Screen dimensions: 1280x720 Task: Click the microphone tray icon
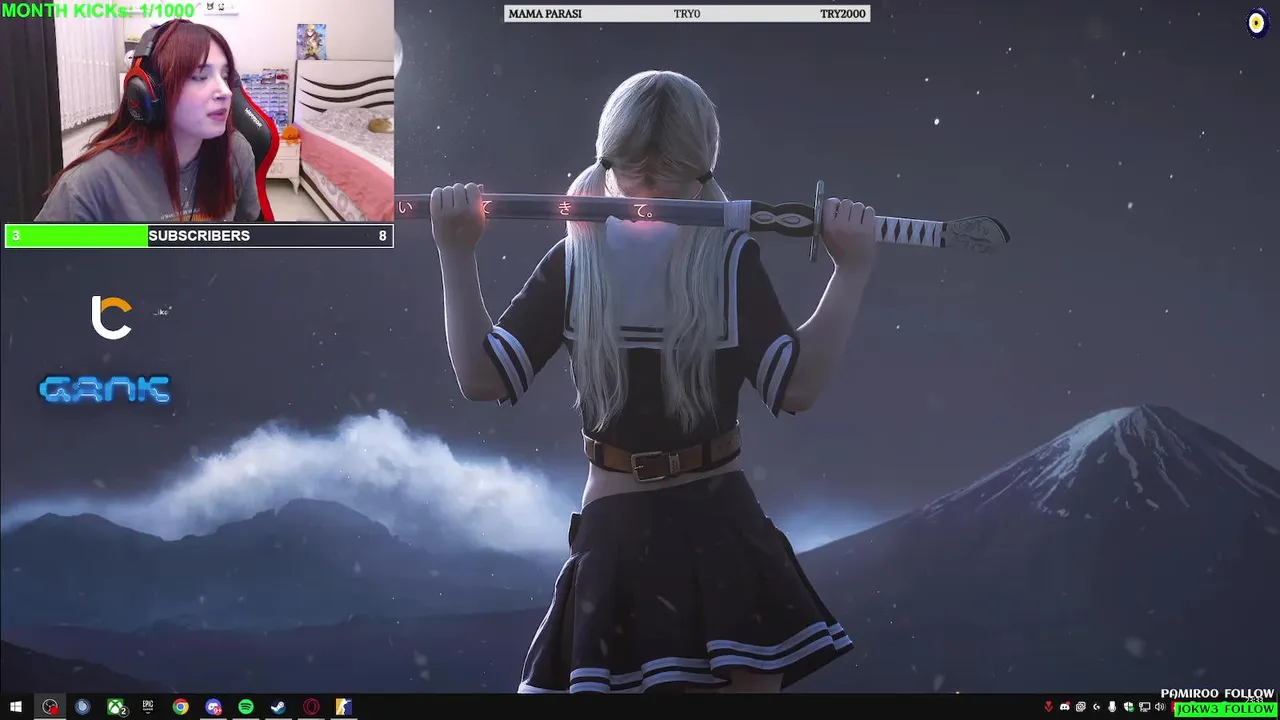[x=1112, y=707]
